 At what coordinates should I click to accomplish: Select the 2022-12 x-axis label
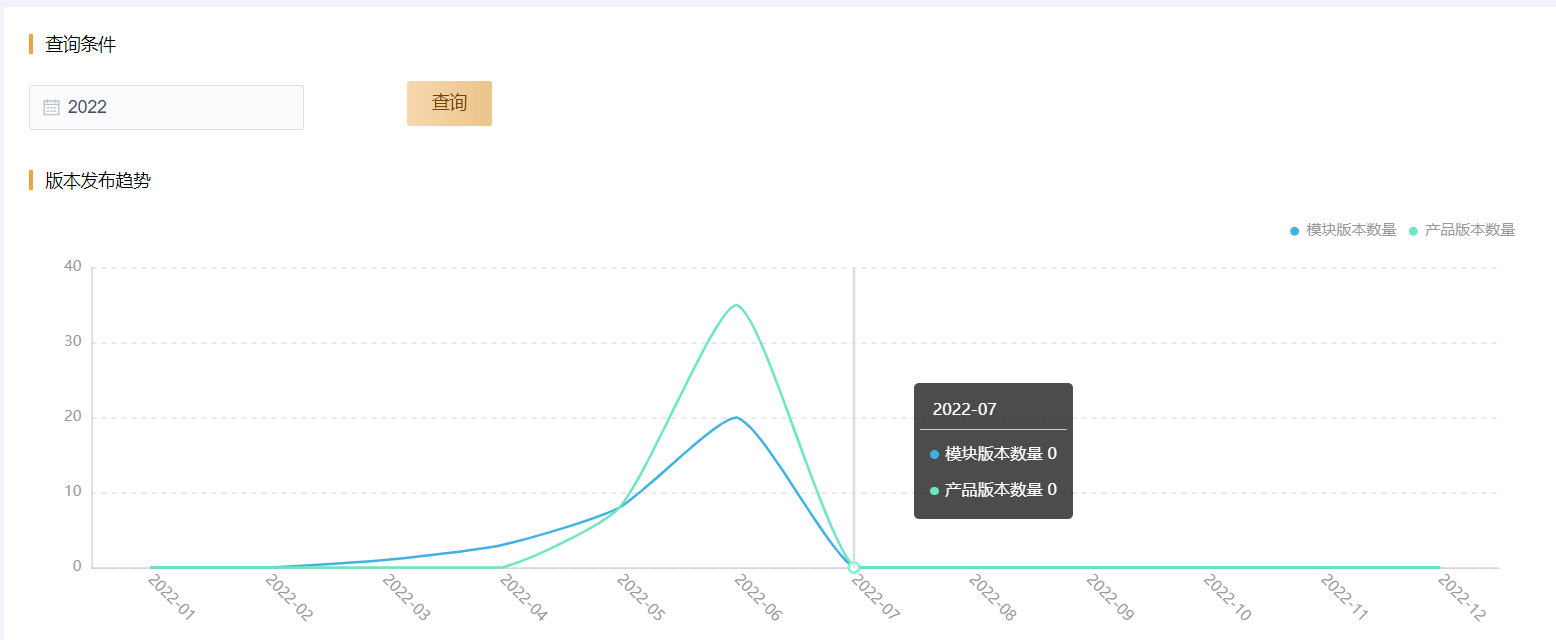[x=1460, y=598]
